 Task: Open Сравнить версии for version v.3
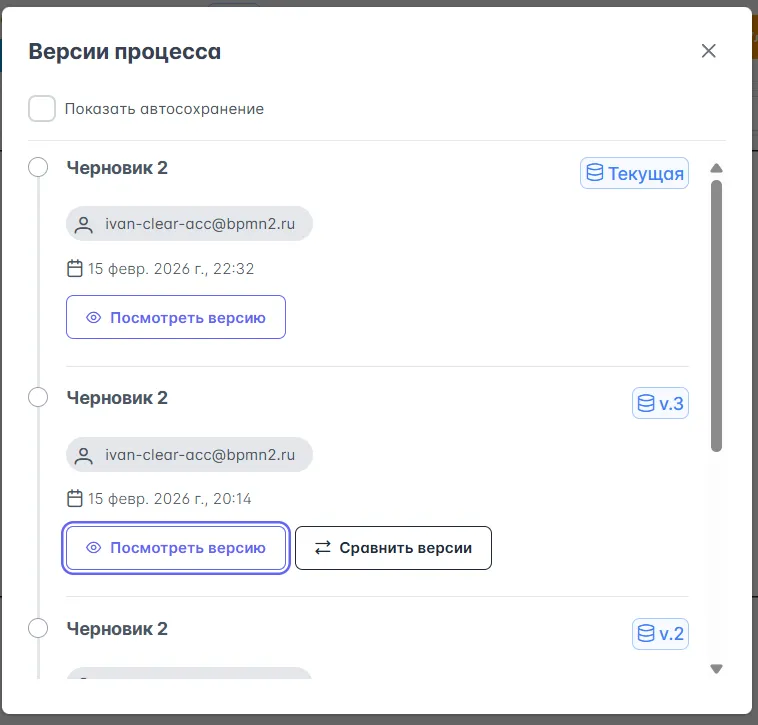coord(393,548)
